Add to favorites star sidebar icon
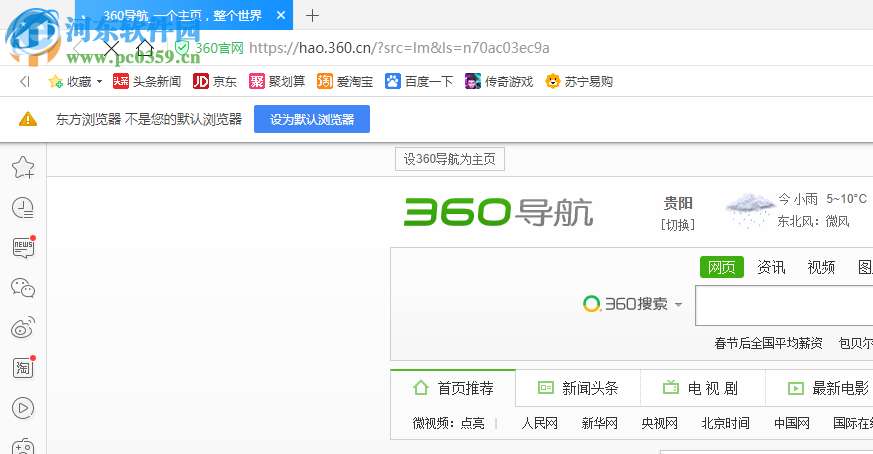The height and width of the screenshot is (454, 873). click(23, 167)
